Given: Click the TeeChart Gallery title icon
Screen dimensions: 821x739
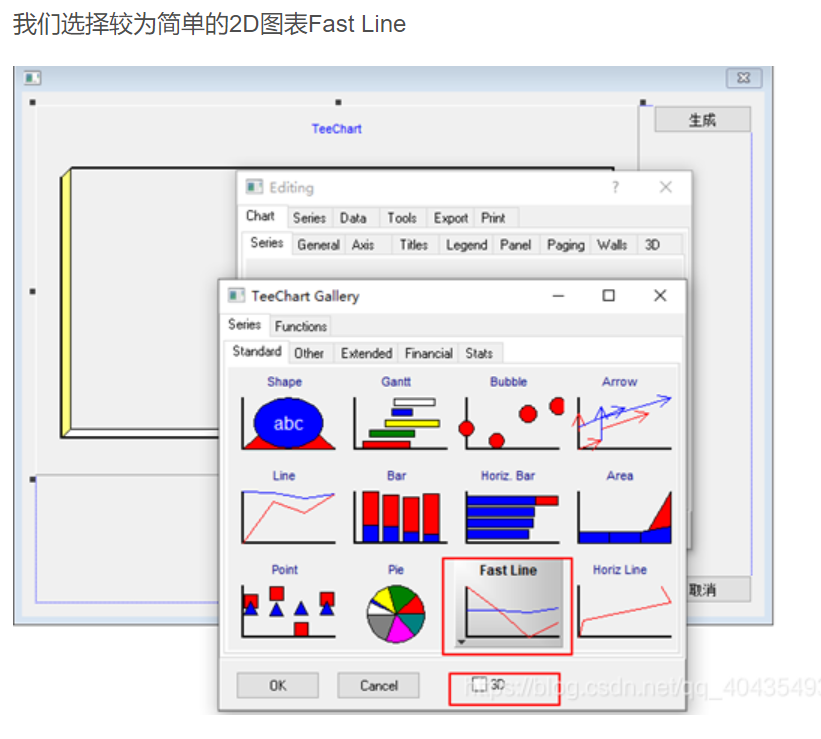Looking at the screenshot, I should click(236, 295).
